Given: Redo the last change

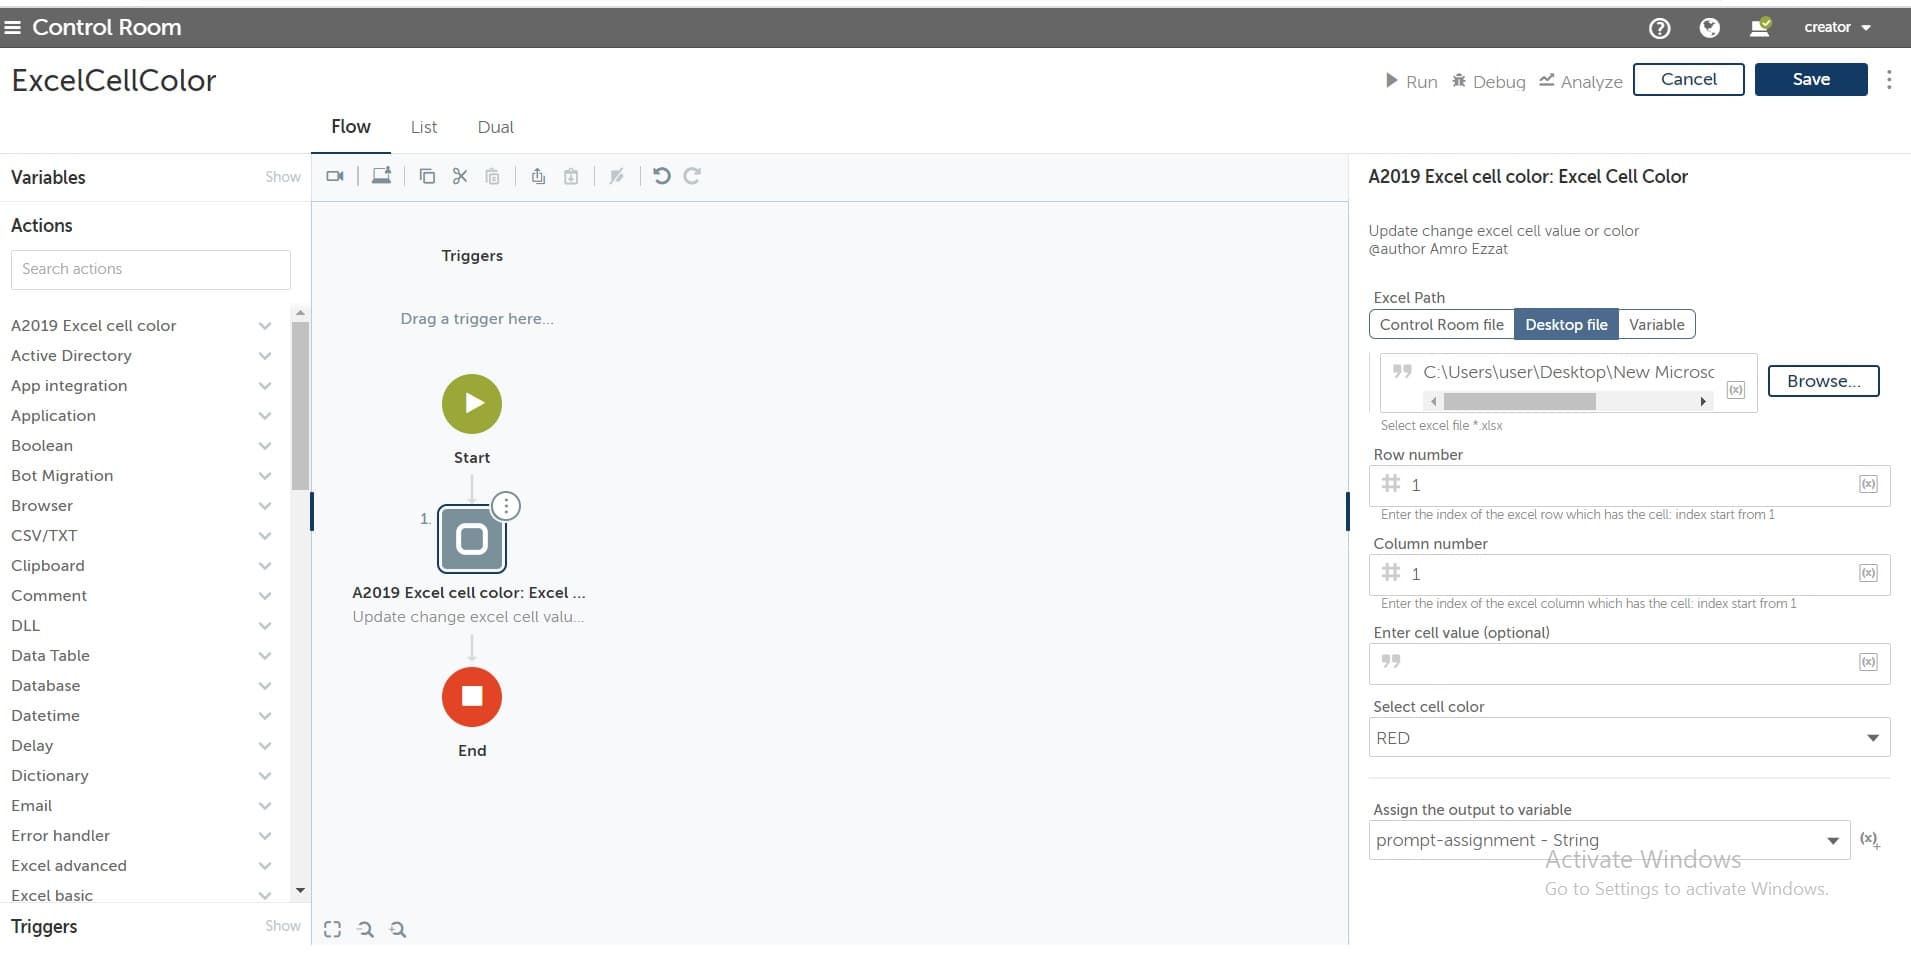Looking at the screenshot, I should (692, 176).
